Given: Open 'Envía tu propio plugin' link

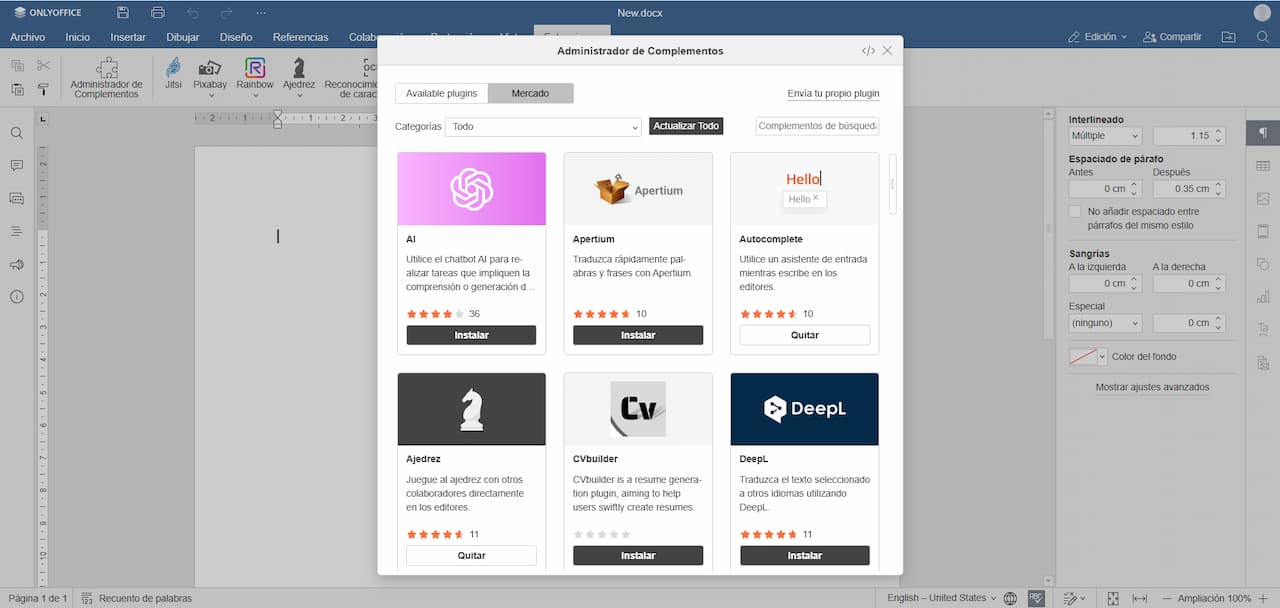Looking at the screenshot, I should point(833,93).
